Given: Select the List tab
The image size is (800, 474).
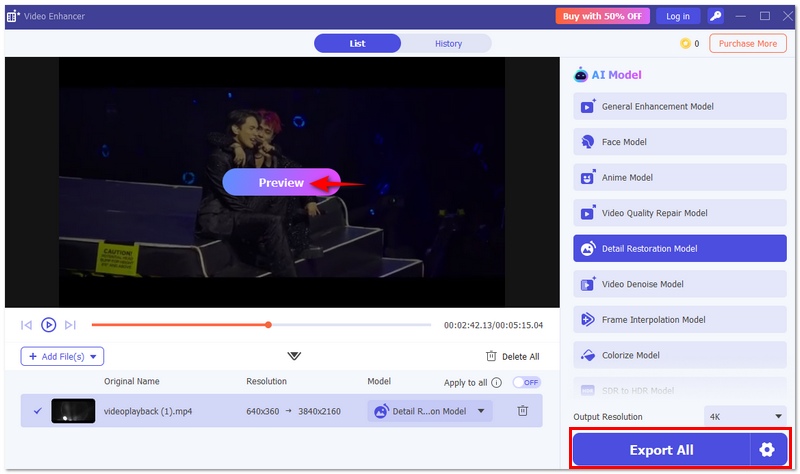Looking at the screenshot, I should click(x=357, y=44).
